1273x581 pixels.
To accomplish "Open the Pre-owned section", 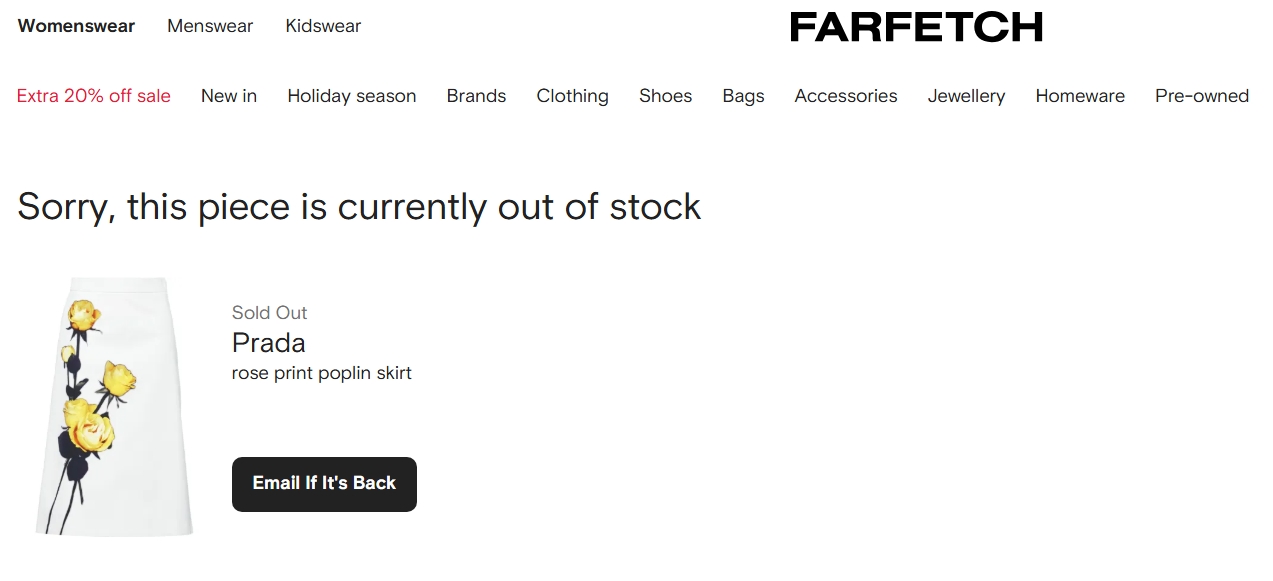I will pos(1201,96).
